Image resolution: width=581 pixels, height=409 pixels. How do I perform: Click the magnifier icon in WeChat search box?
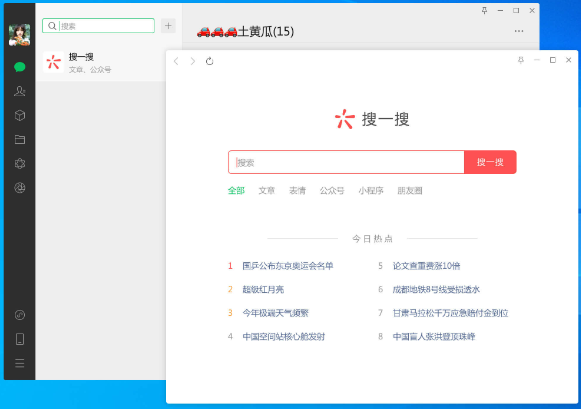[x=52, y=26]
